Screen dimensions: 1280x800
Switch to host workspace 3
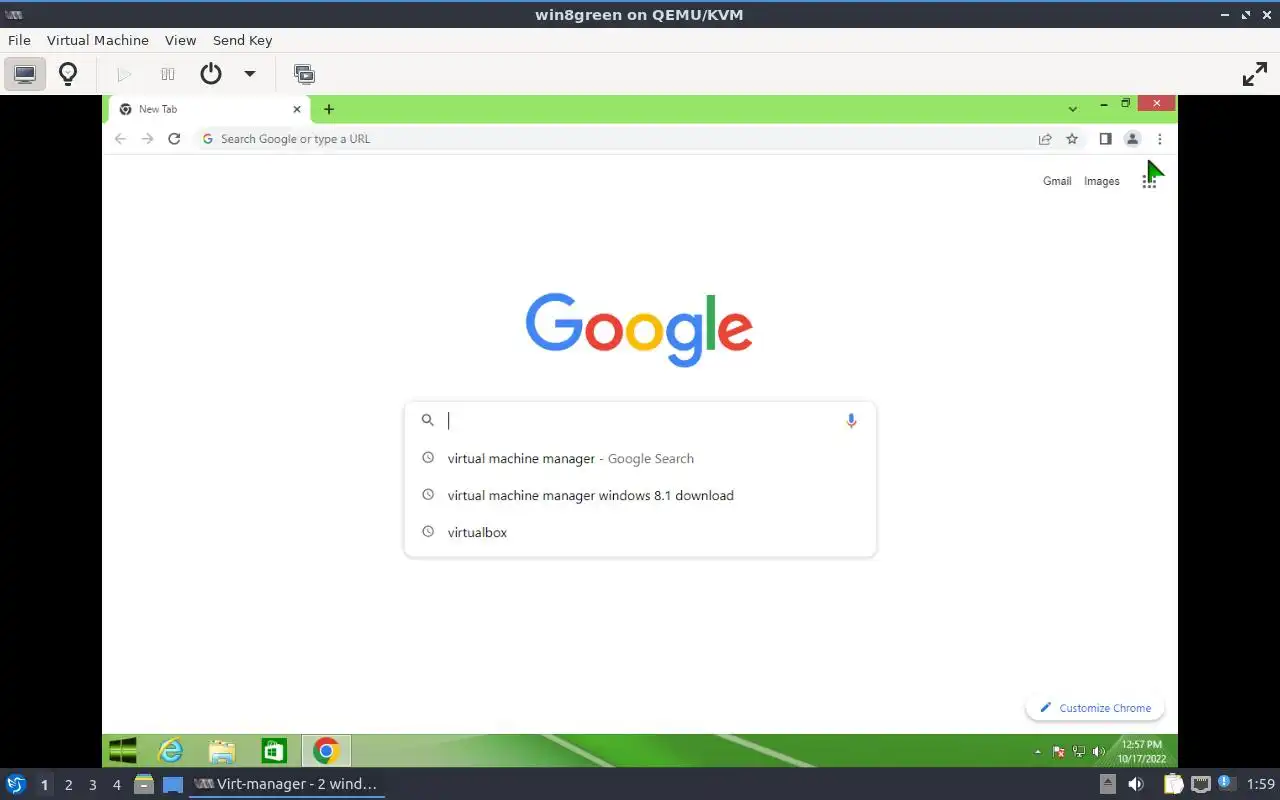(x=92, y=785)
